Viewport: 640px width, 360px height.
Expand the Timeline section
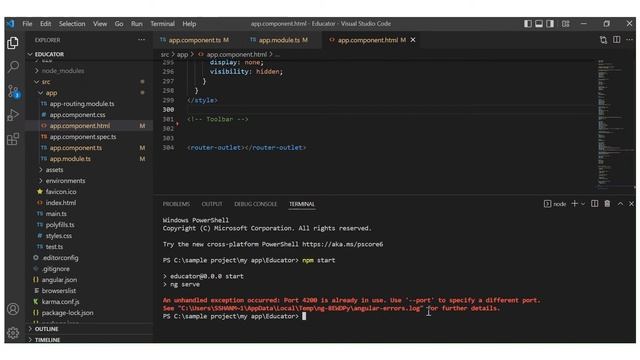coord(89,340)
